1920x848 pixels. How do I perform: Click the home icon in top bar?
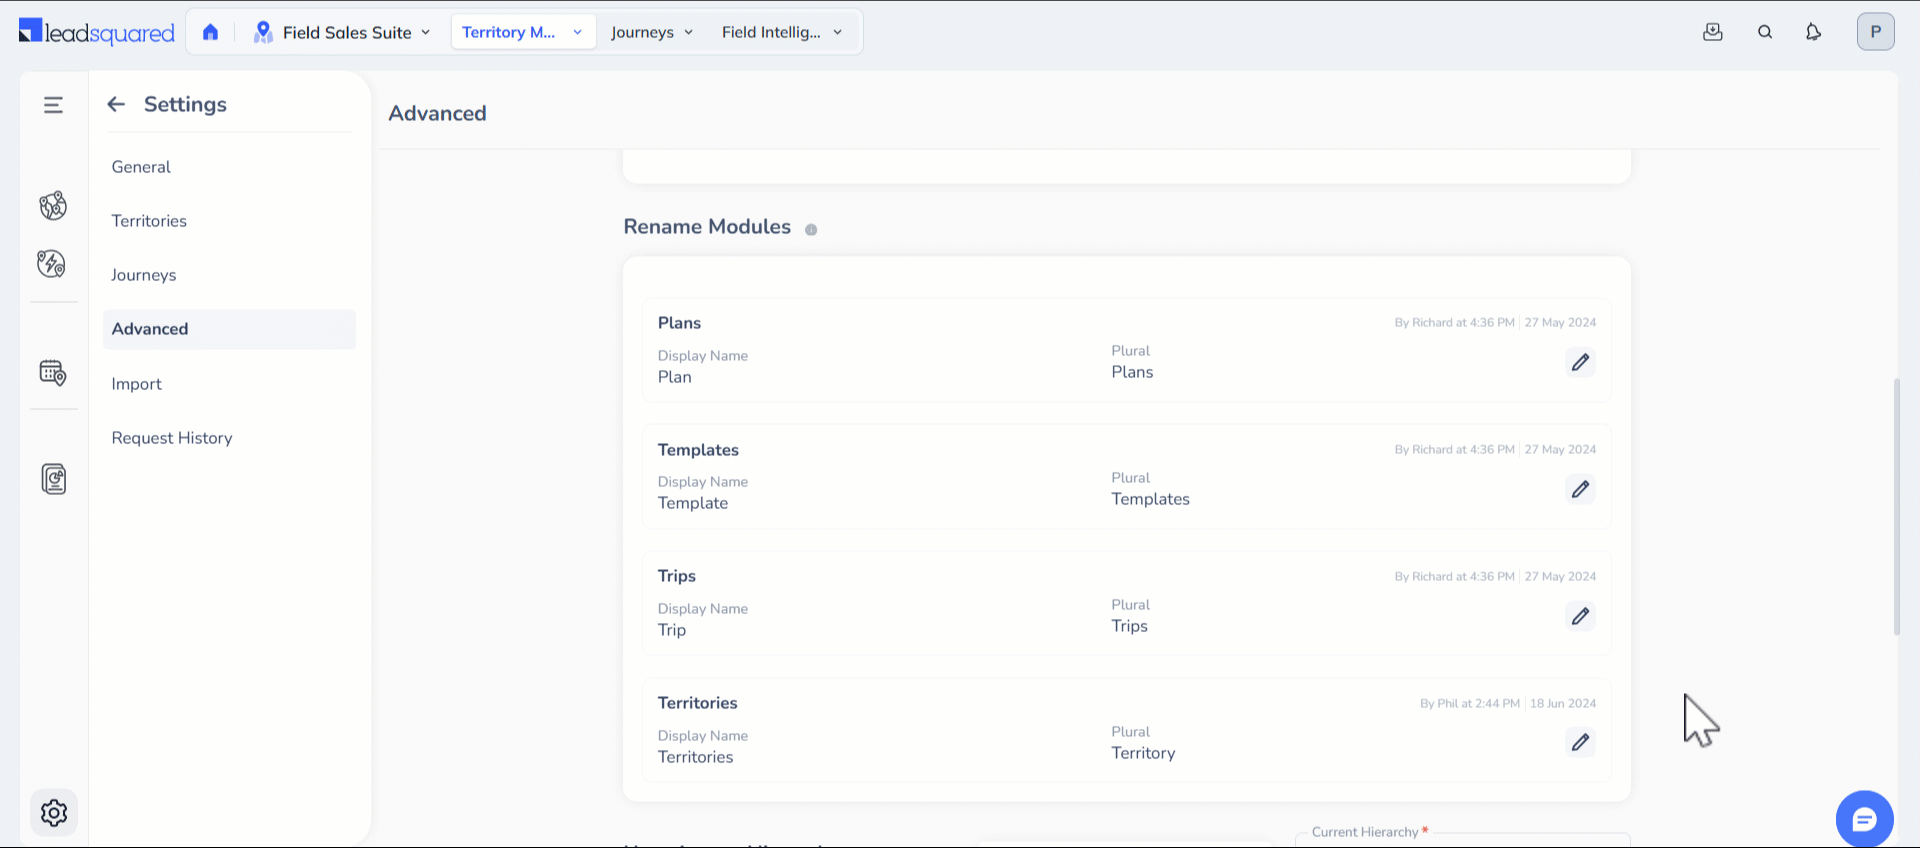point(210,32)
